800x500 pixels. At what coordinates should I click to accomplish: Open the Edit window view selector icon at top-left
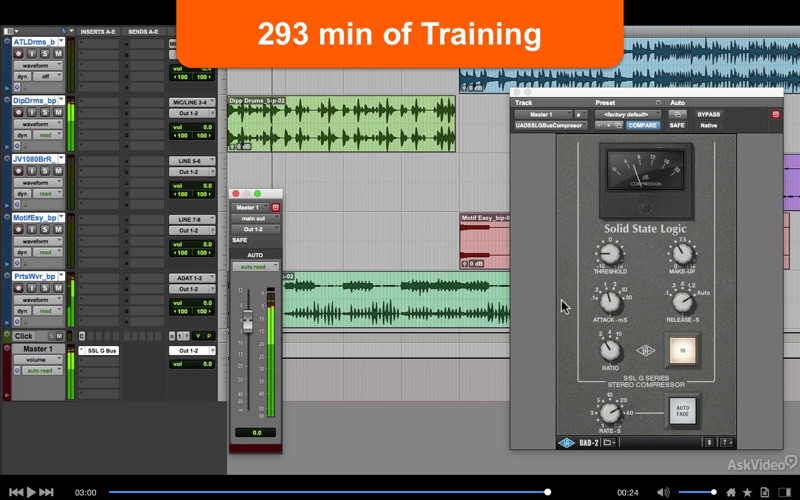click(x=10, y=31)
